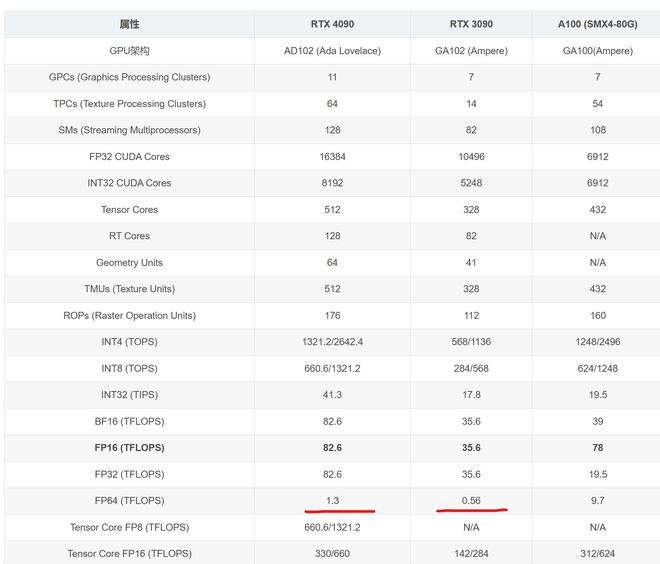Viewport: 660px width, 564px height.
Task: Click the RTX 4090 GPCs value 11
Action: [332, 77]
